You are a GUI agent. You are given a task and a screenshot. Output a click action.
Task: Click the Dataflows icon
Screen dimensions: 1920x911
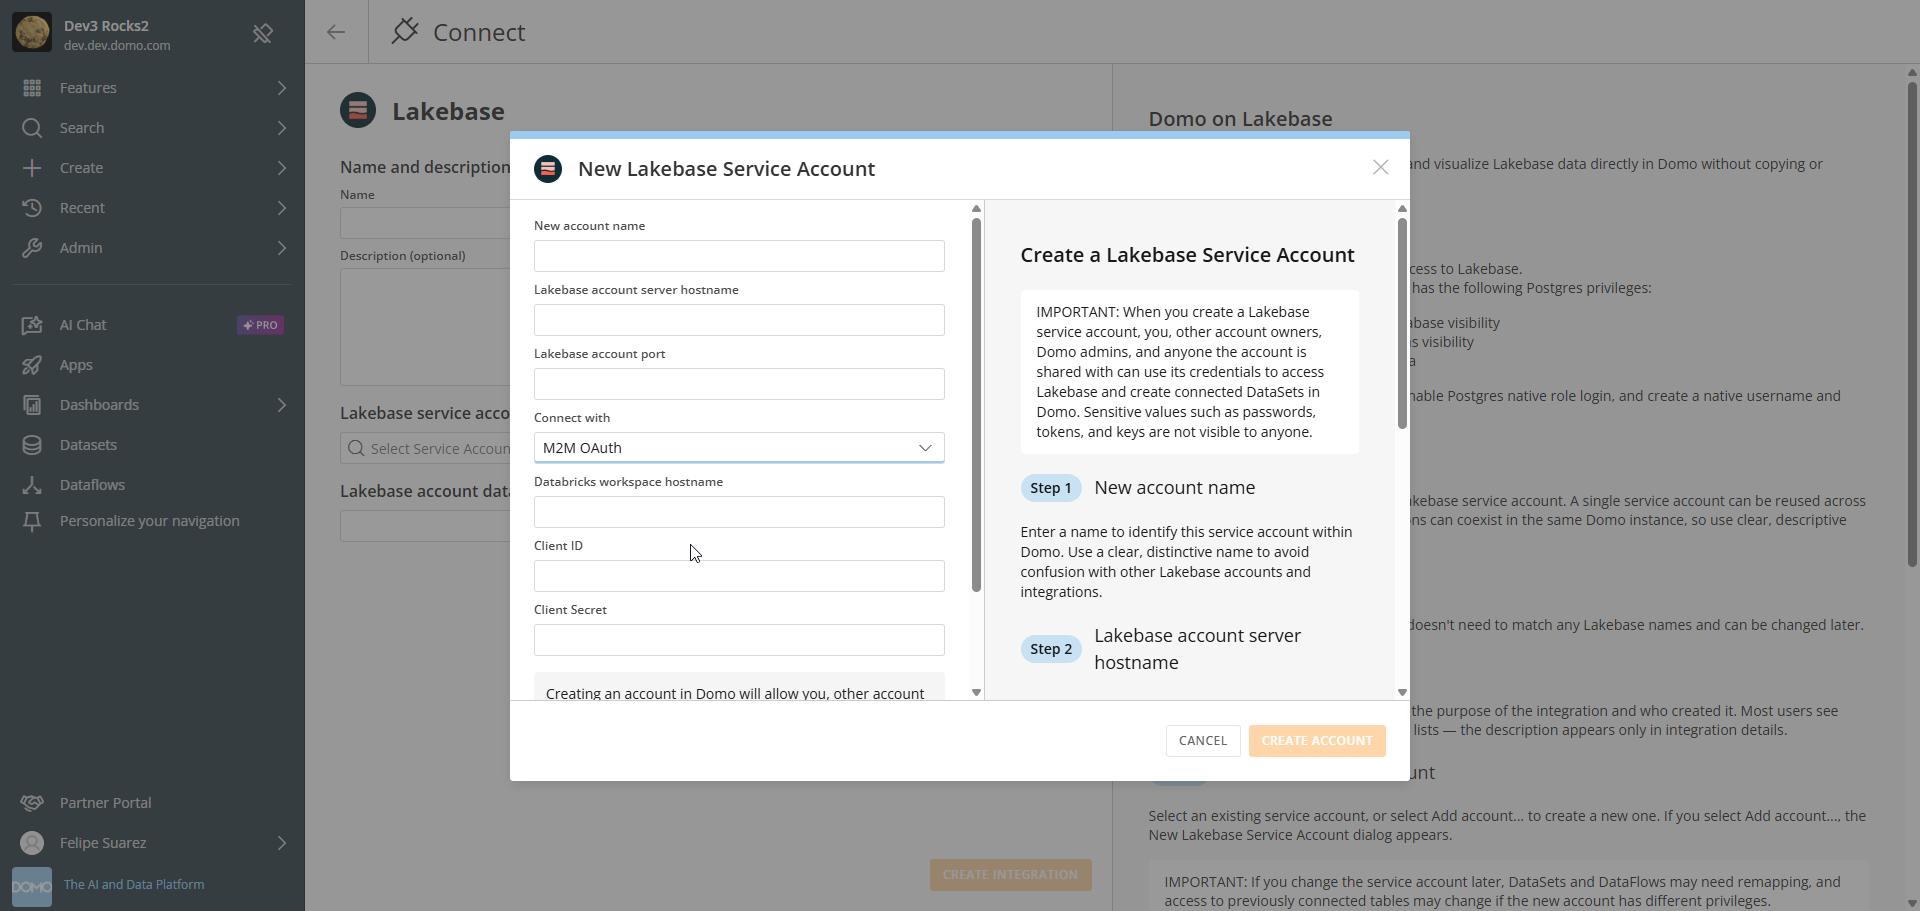click(32, 485)
